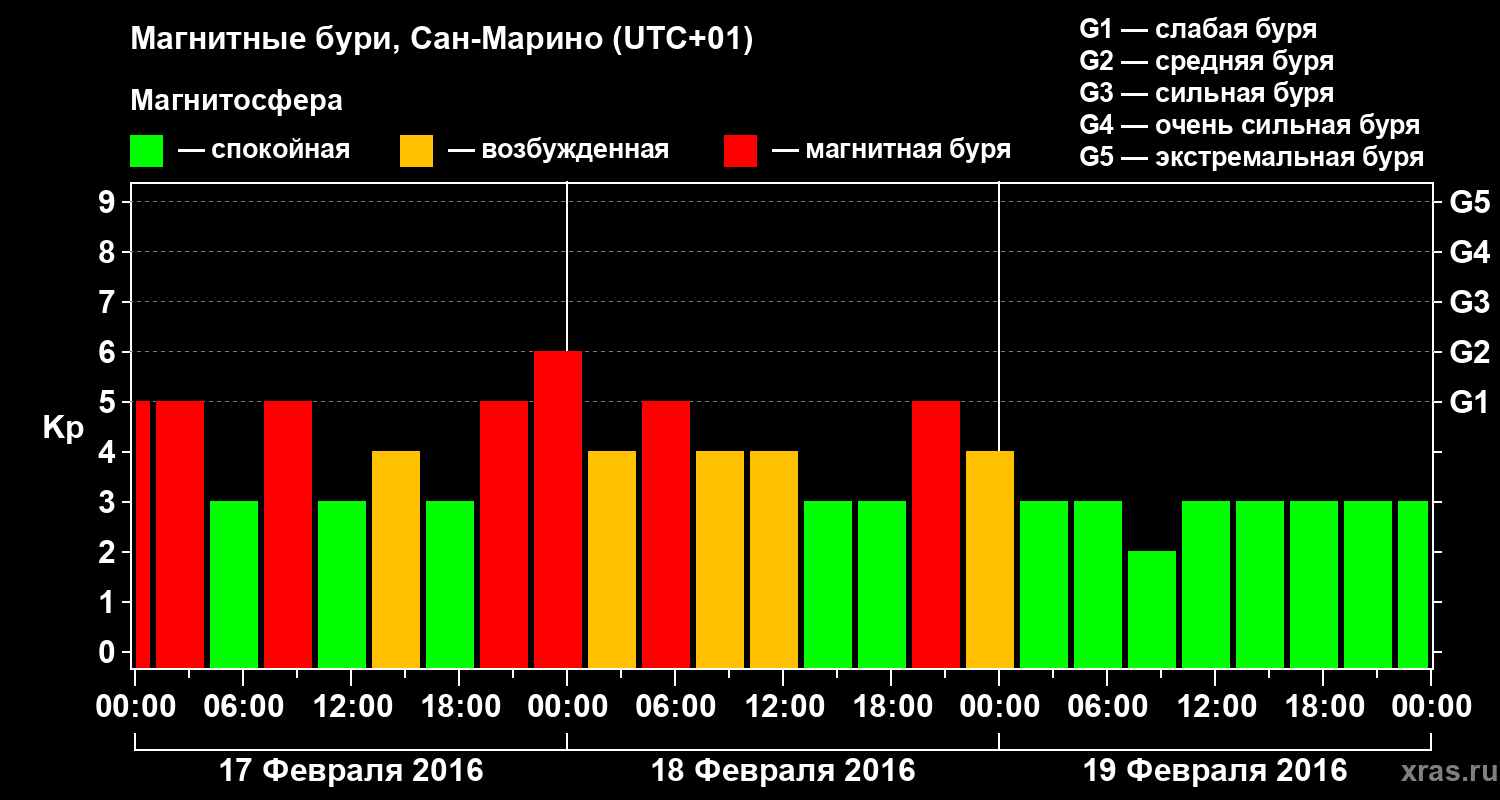The image size is (1500, 800).
Task: Click '12:00' tick label above 19 Февраля
Action: [1215, 706]
